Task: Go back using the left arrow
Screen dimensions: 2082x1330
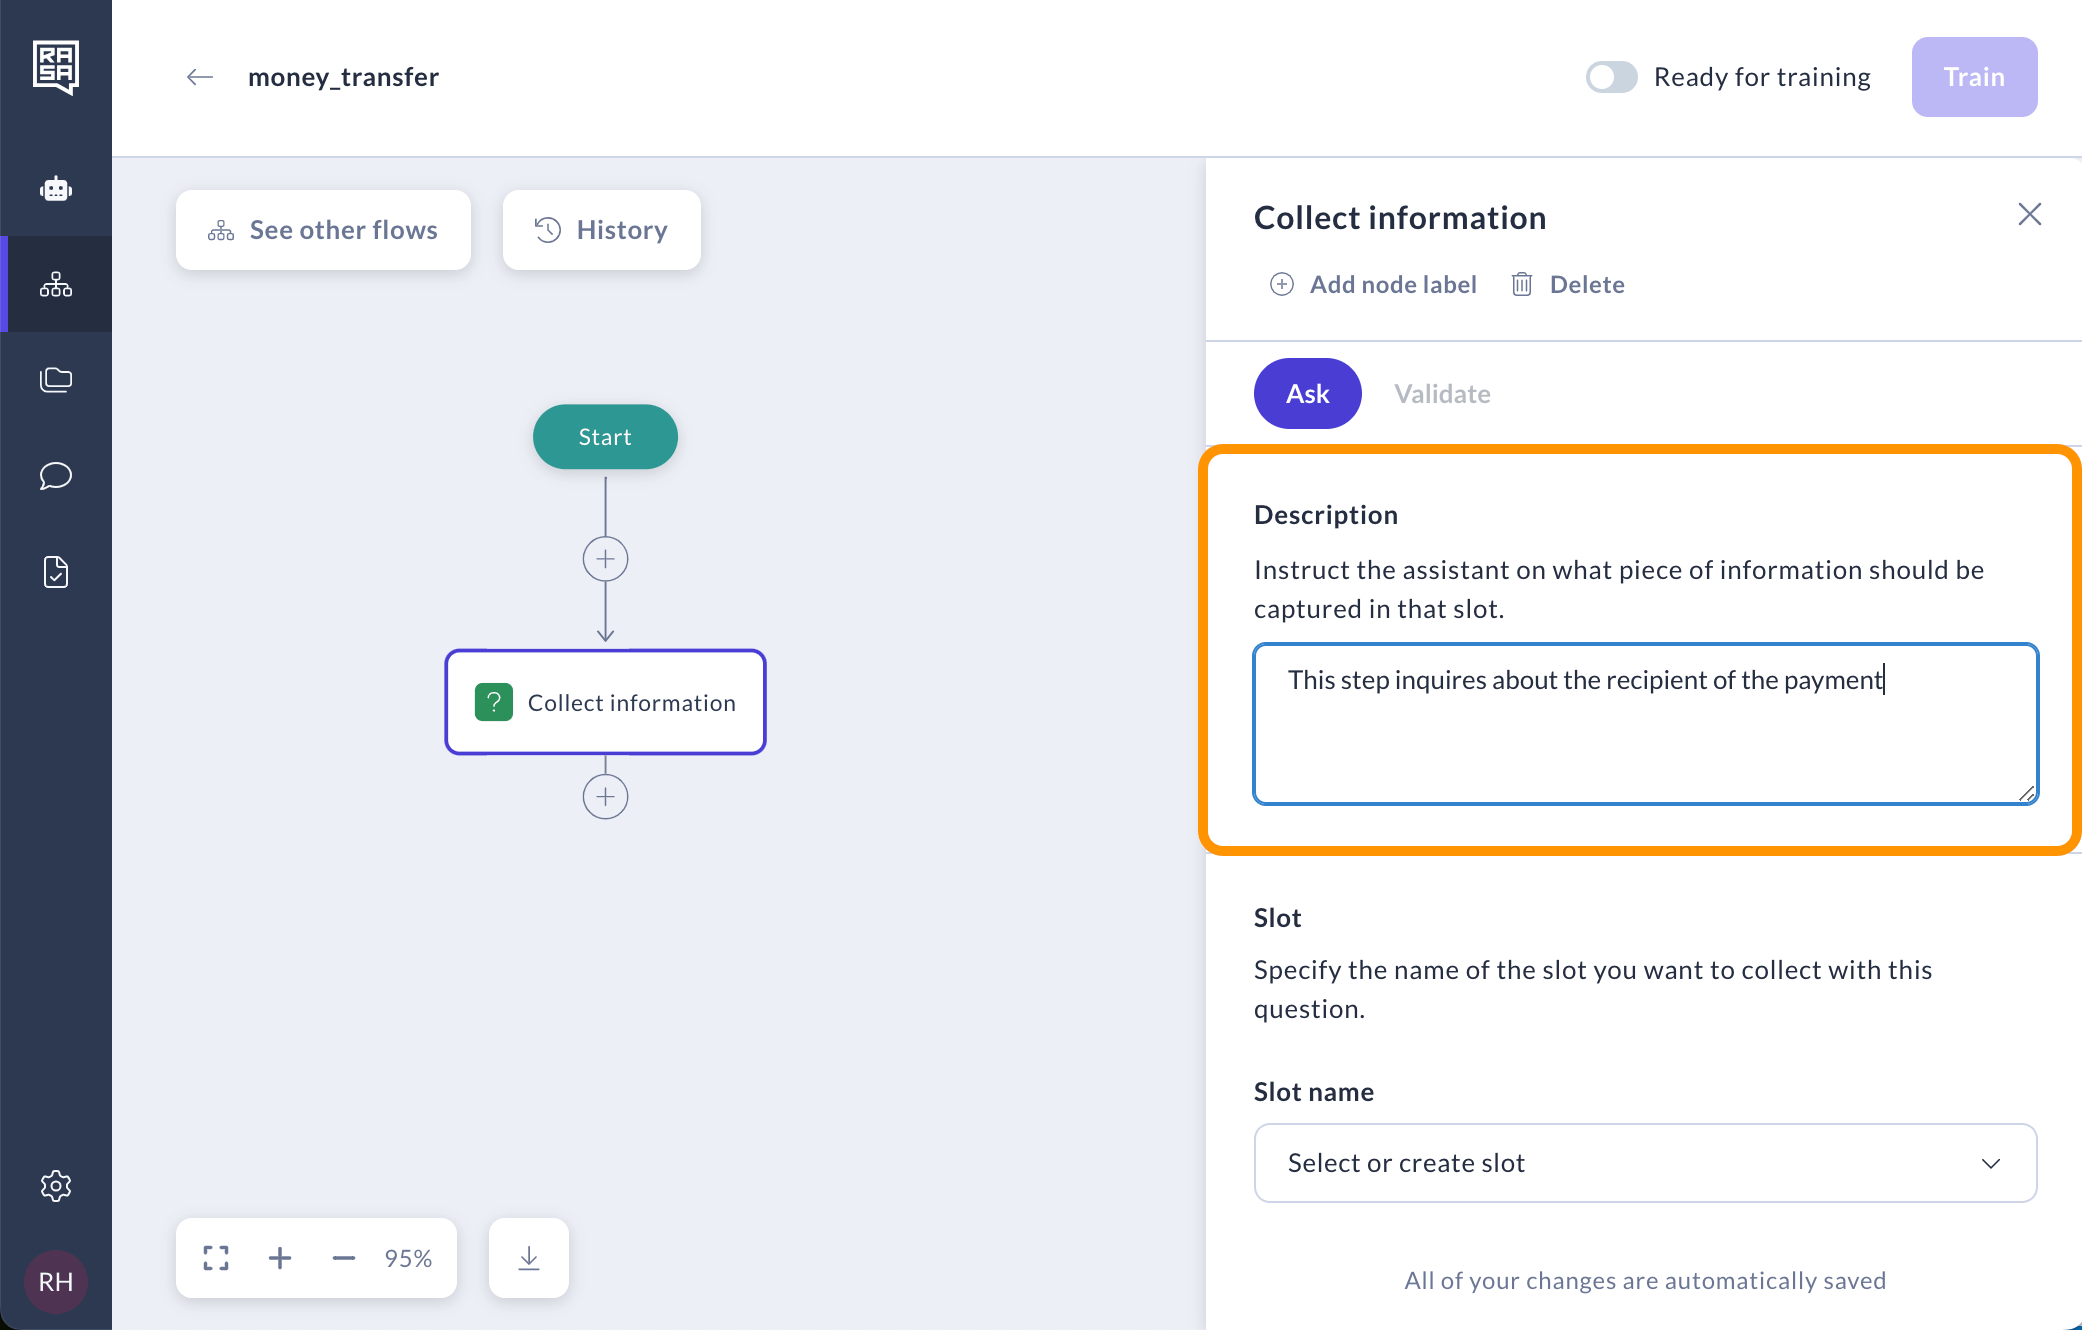Action: point(200,77)
